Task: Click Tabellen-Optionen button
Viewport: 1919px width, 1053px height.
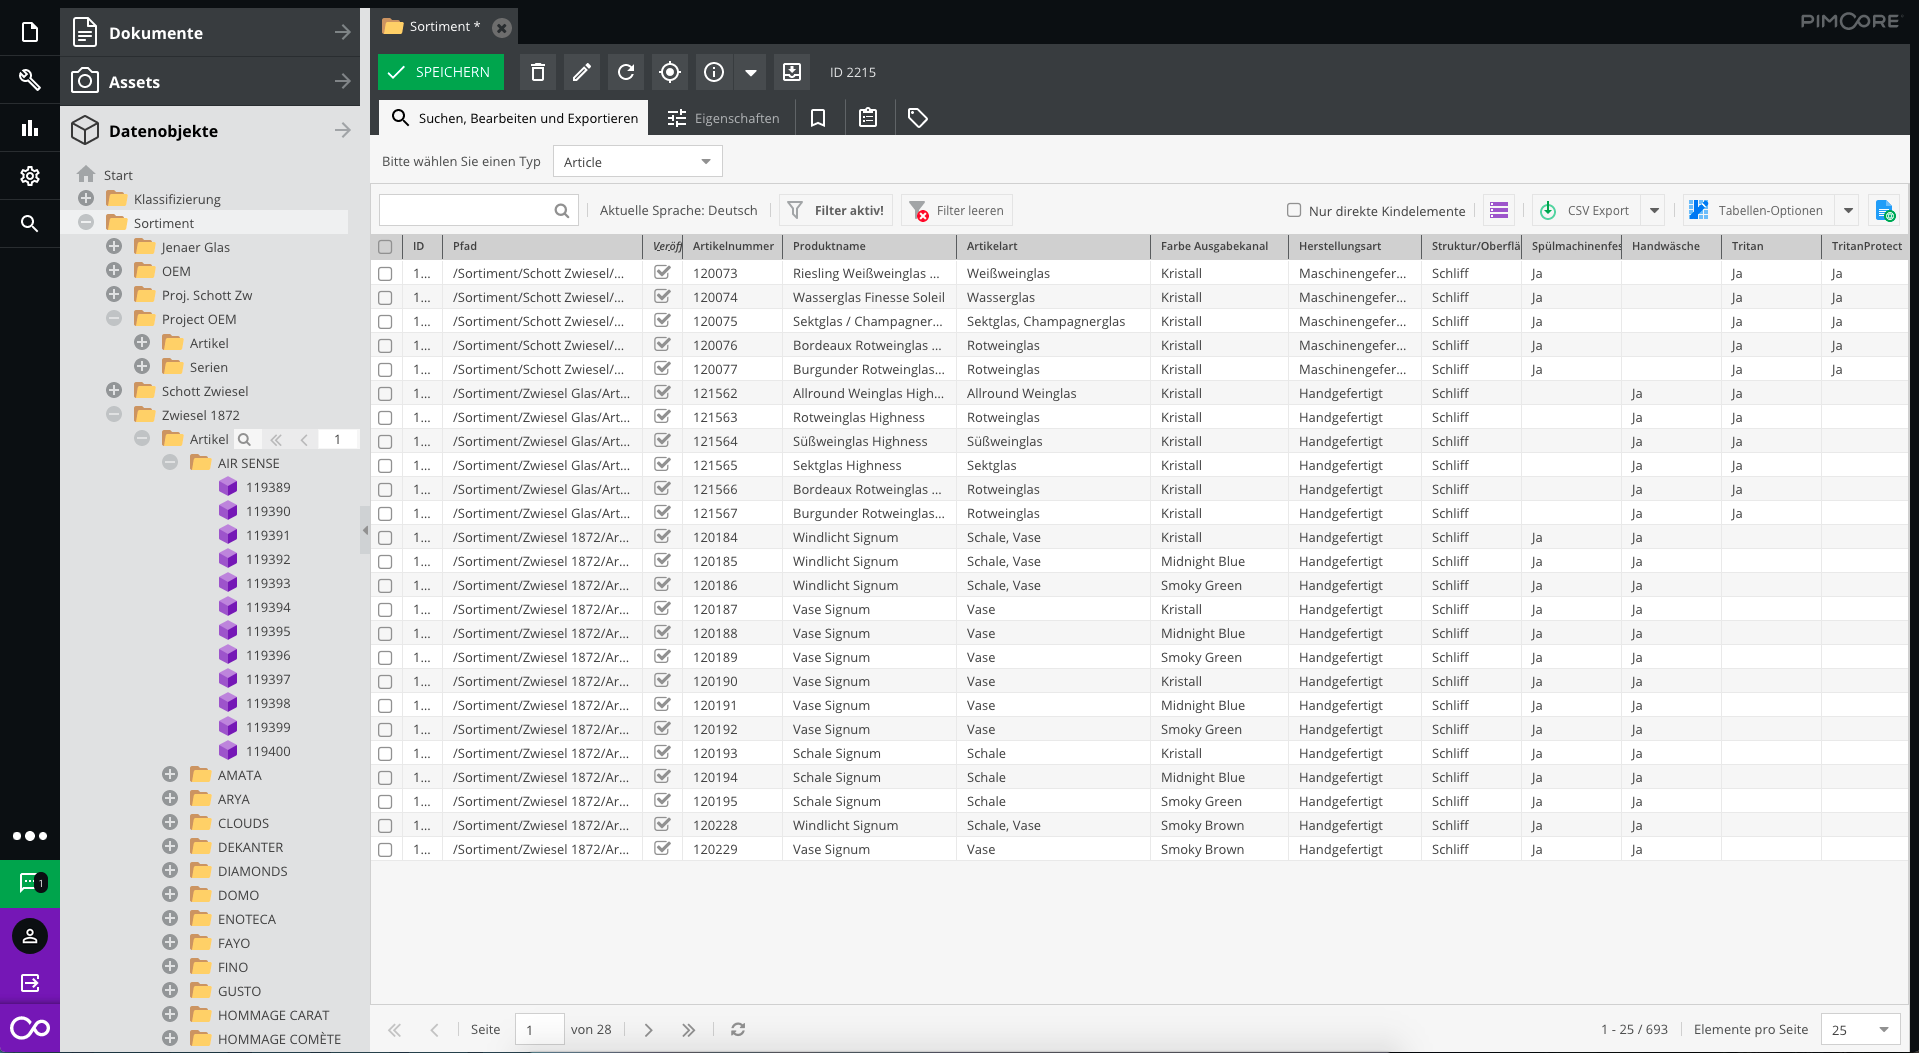Action: tap(1759, 210)
